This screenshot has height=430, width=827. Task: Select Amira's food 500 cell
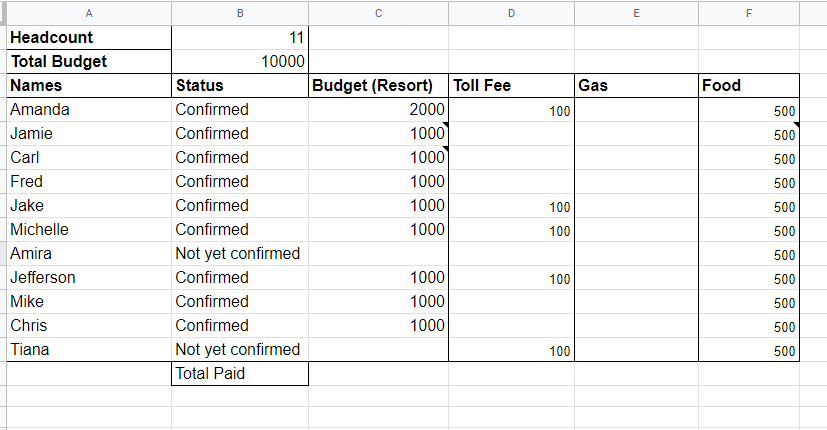coord(749,254)
